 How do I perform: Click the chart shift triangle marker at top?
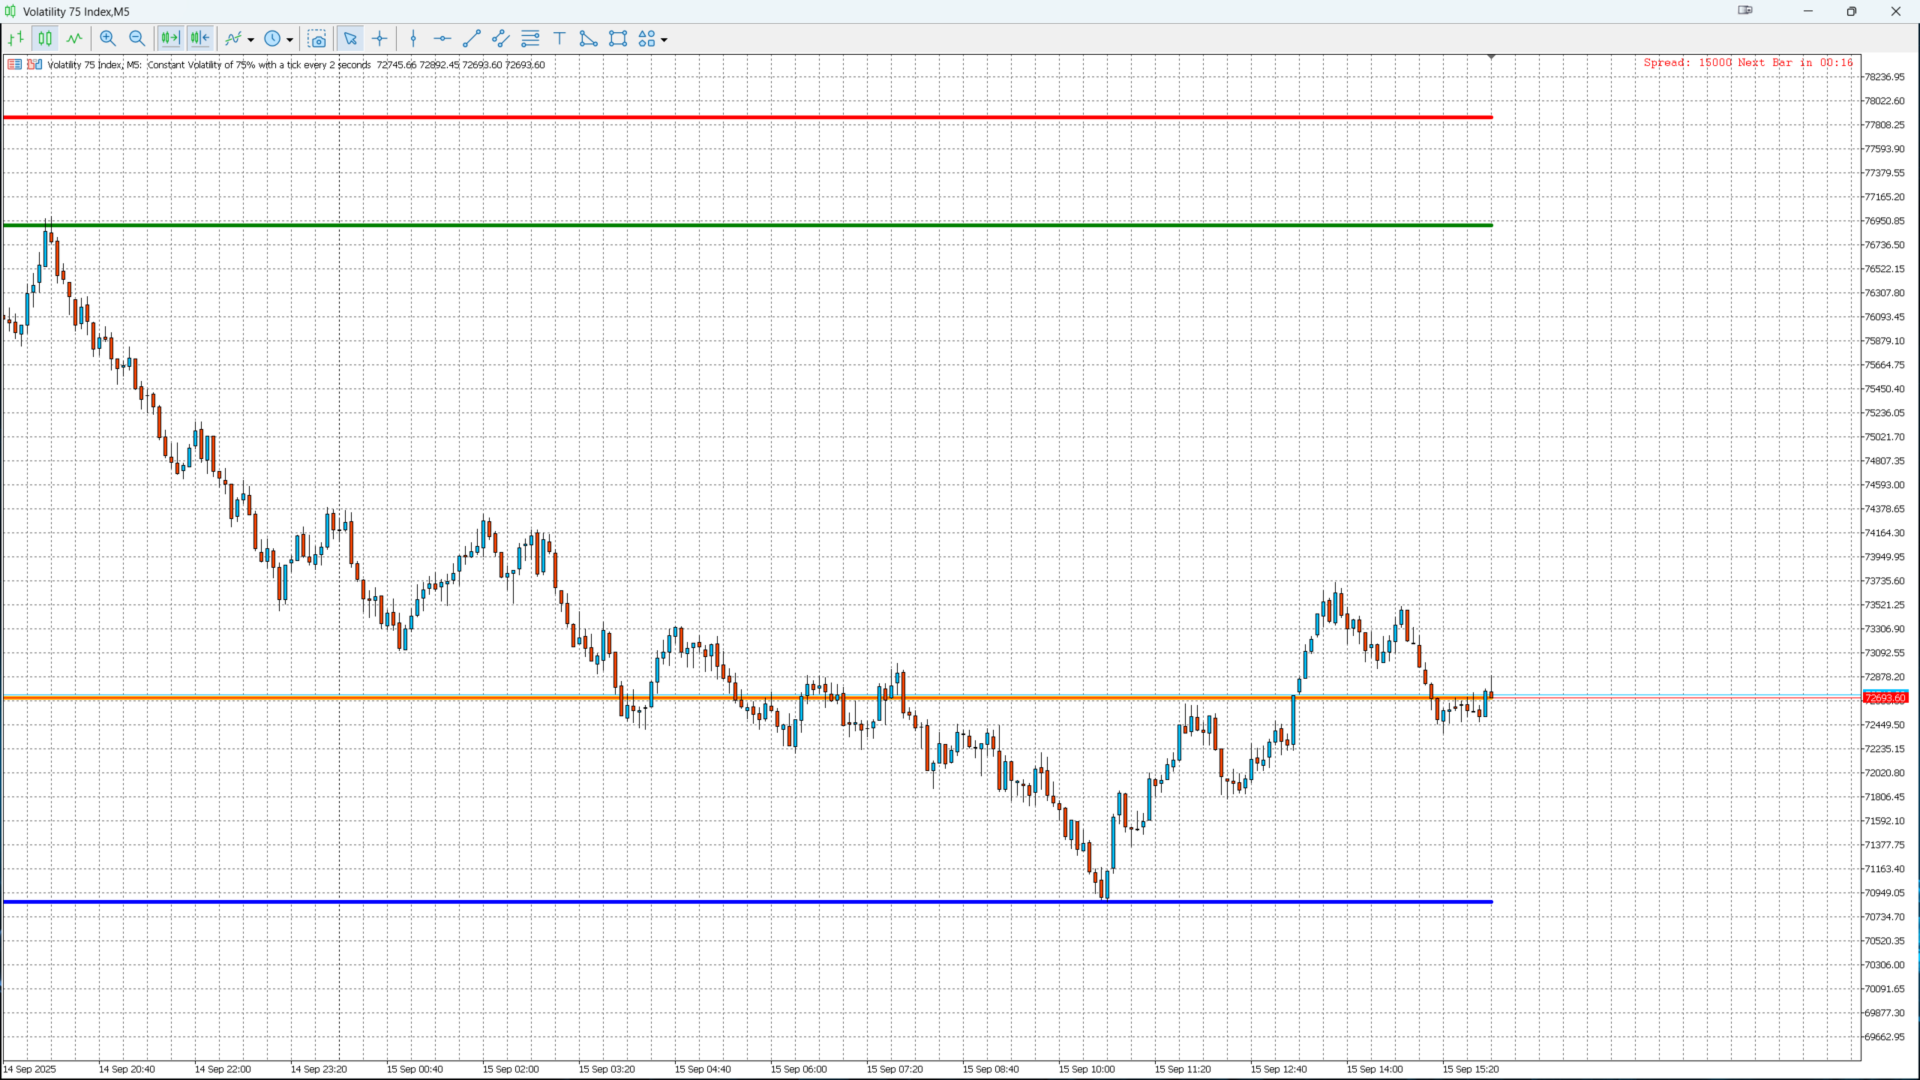[1491, 57]
